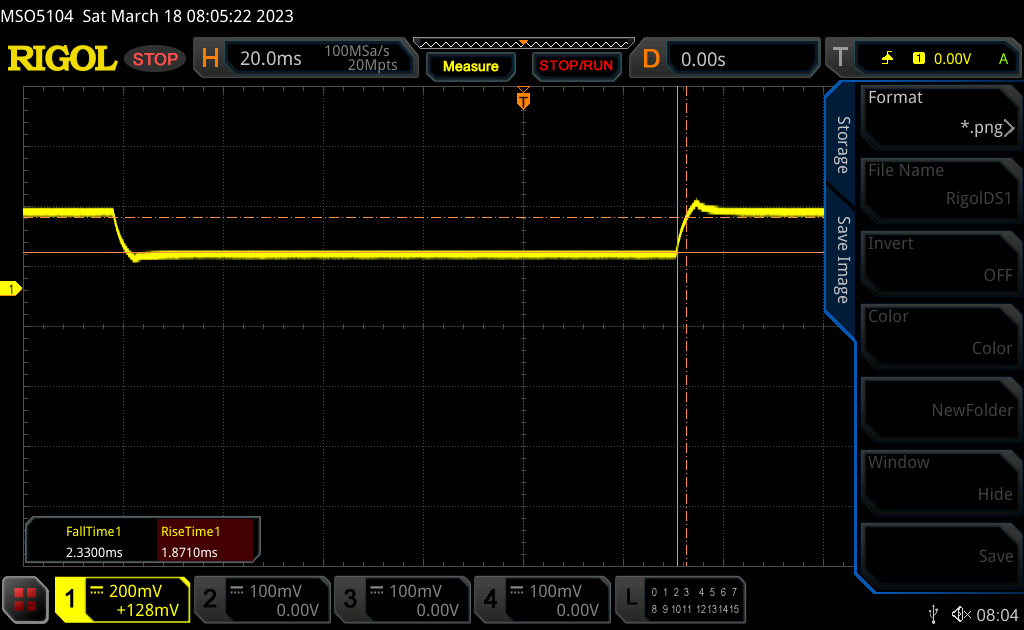The image size is (1024, 630).
Task: Click the waveform memory position bar
Action: click(x=523, y=43)
